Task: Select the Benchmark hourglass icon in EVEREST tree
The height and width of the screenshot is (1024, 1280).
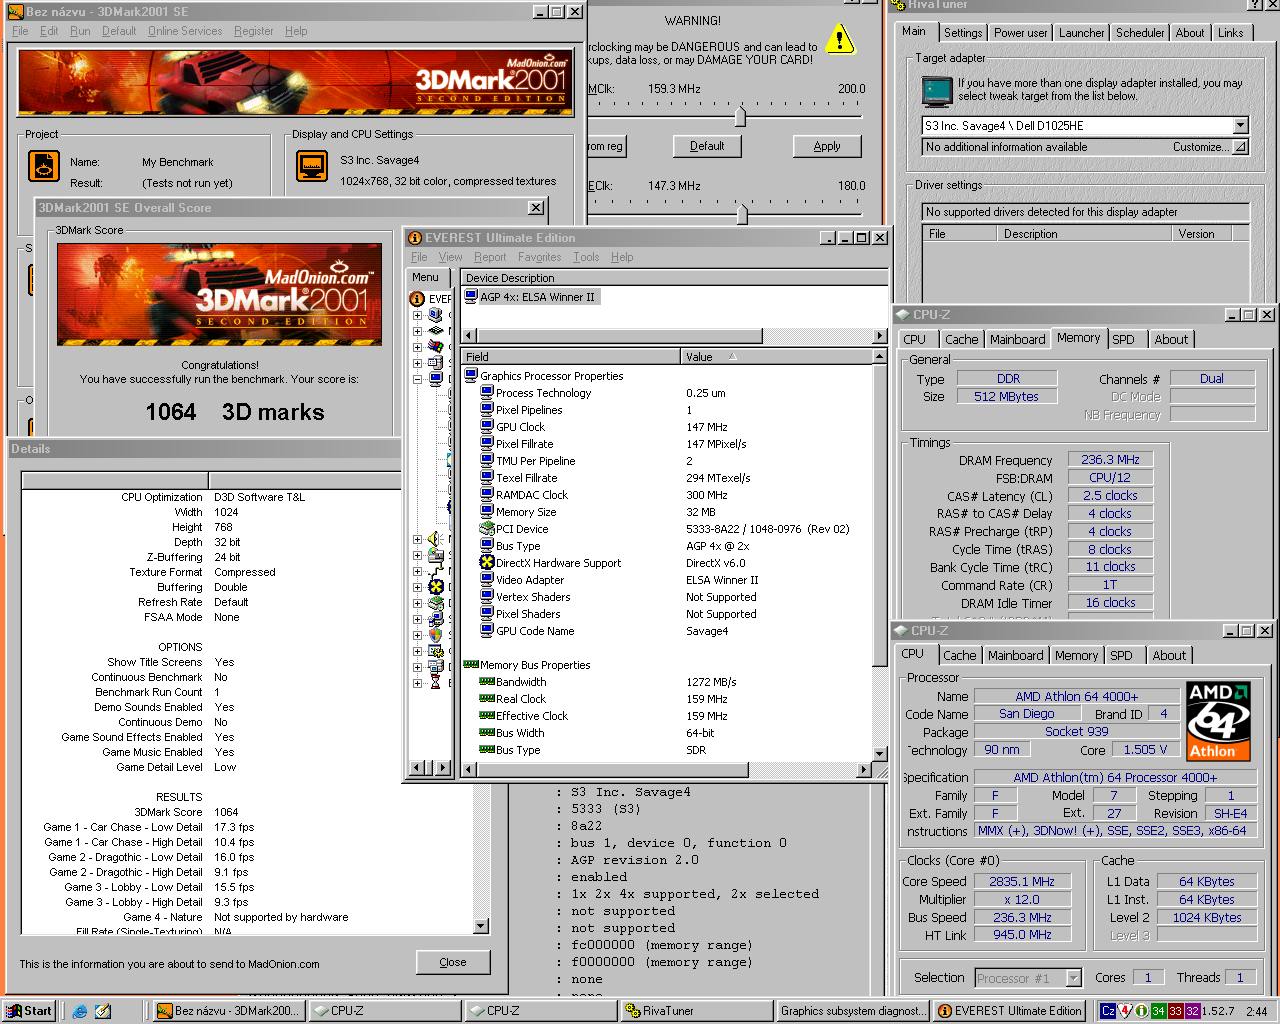Action: tap(436, 683)
